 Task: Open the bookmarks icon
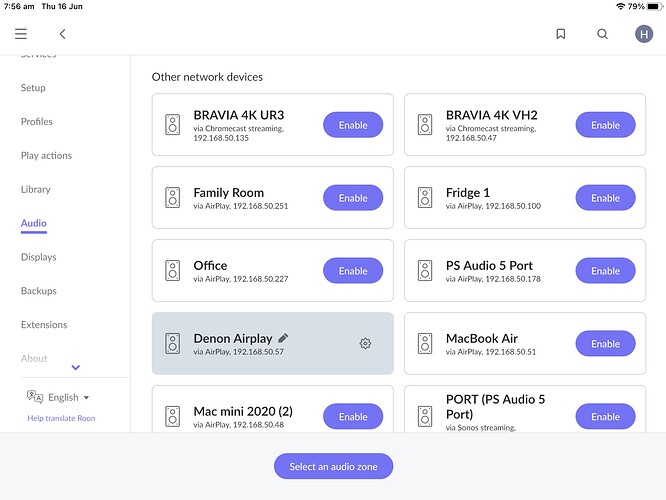click(x=561, y=34)
